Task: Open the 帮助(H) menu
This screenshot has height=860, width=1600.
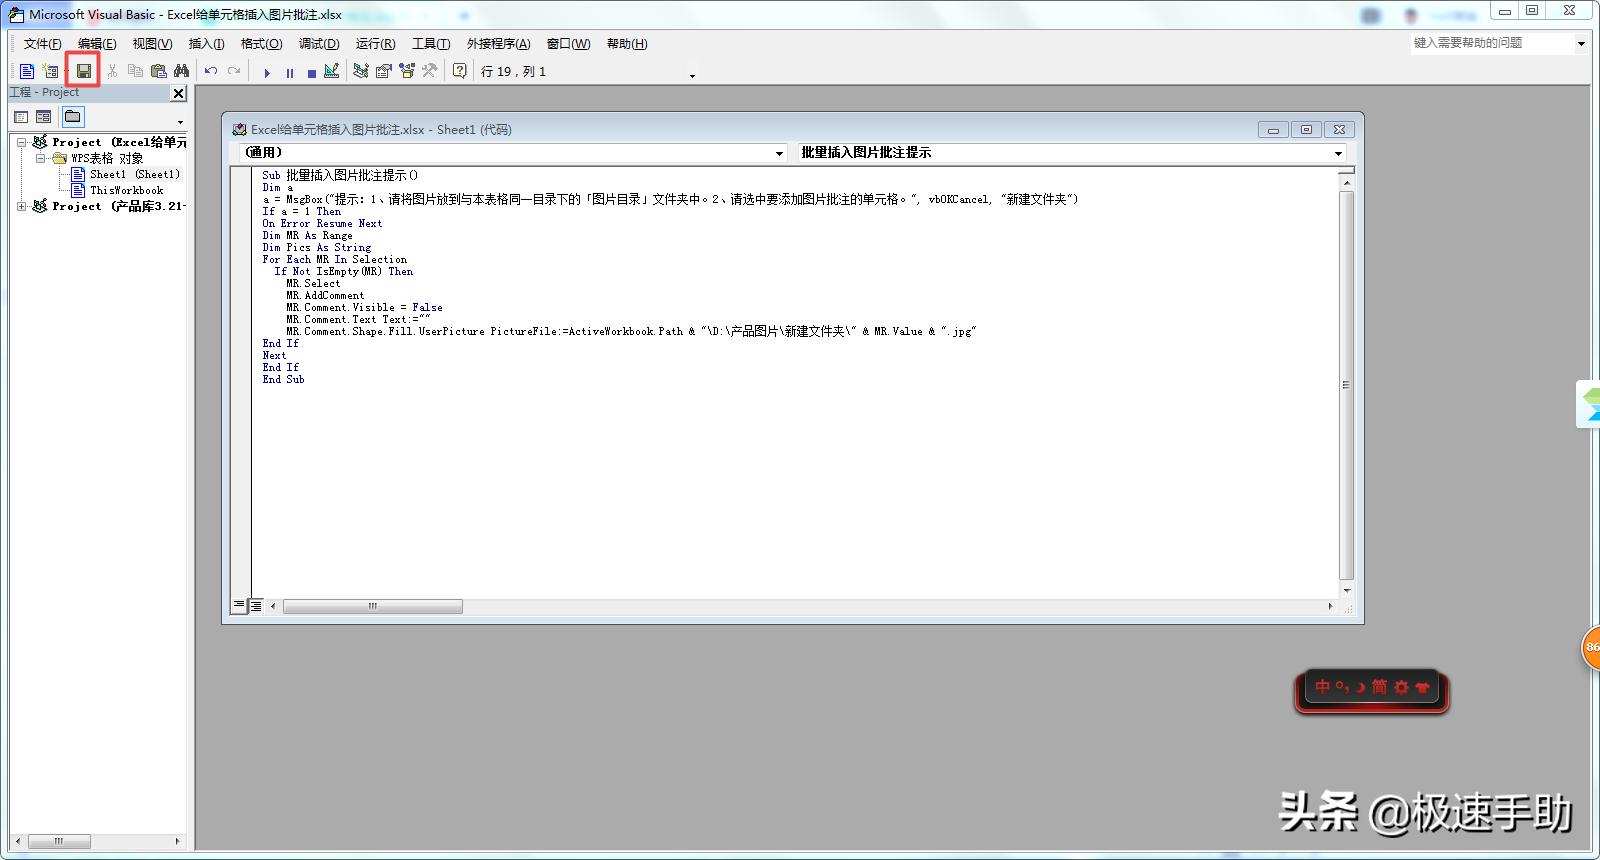Action: [627, 44]
